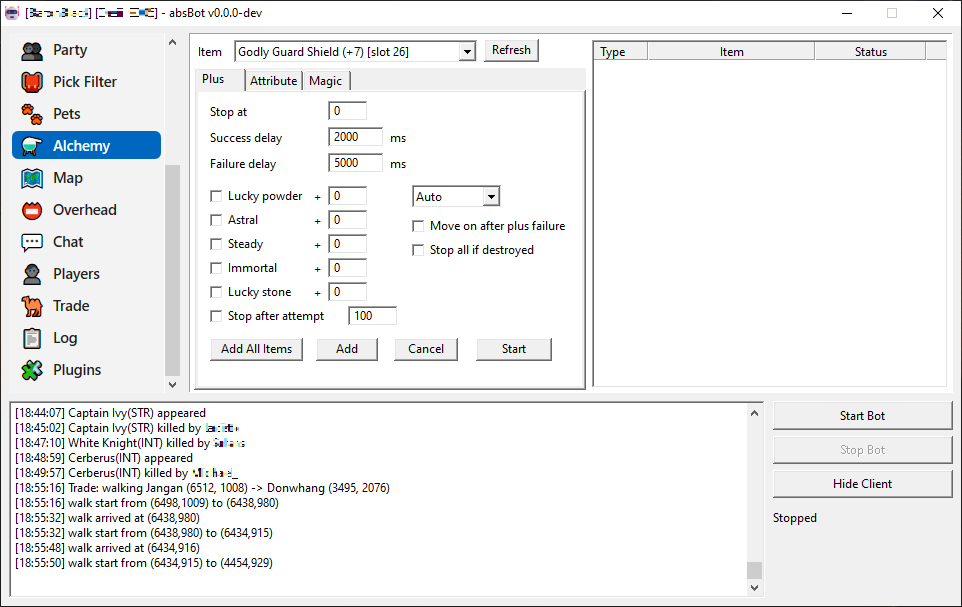Click the Stop after attempt count field

(x=372, y=316)
